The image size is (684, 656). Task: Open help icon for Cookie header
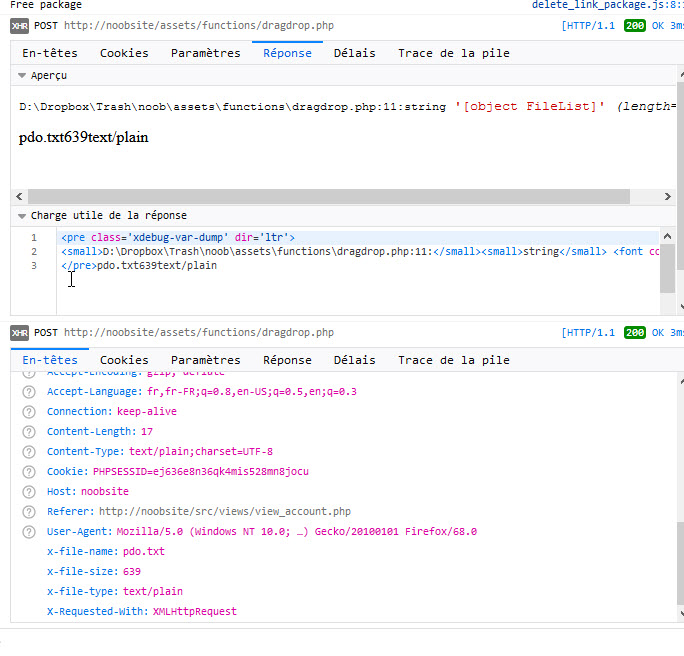[29, 472]
